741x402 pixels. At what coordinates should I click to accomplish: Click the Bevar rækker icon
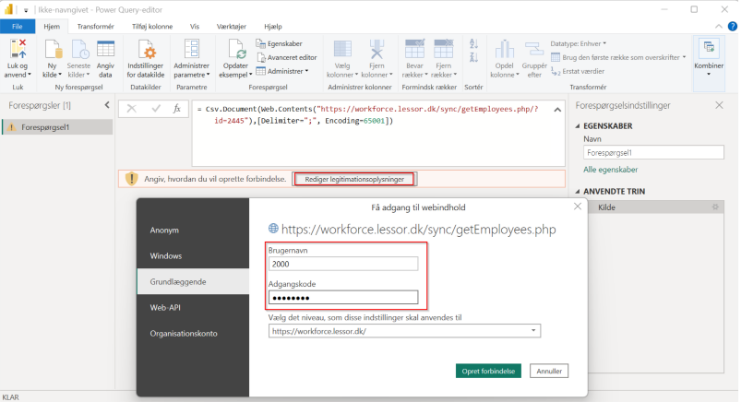[414, 49]
